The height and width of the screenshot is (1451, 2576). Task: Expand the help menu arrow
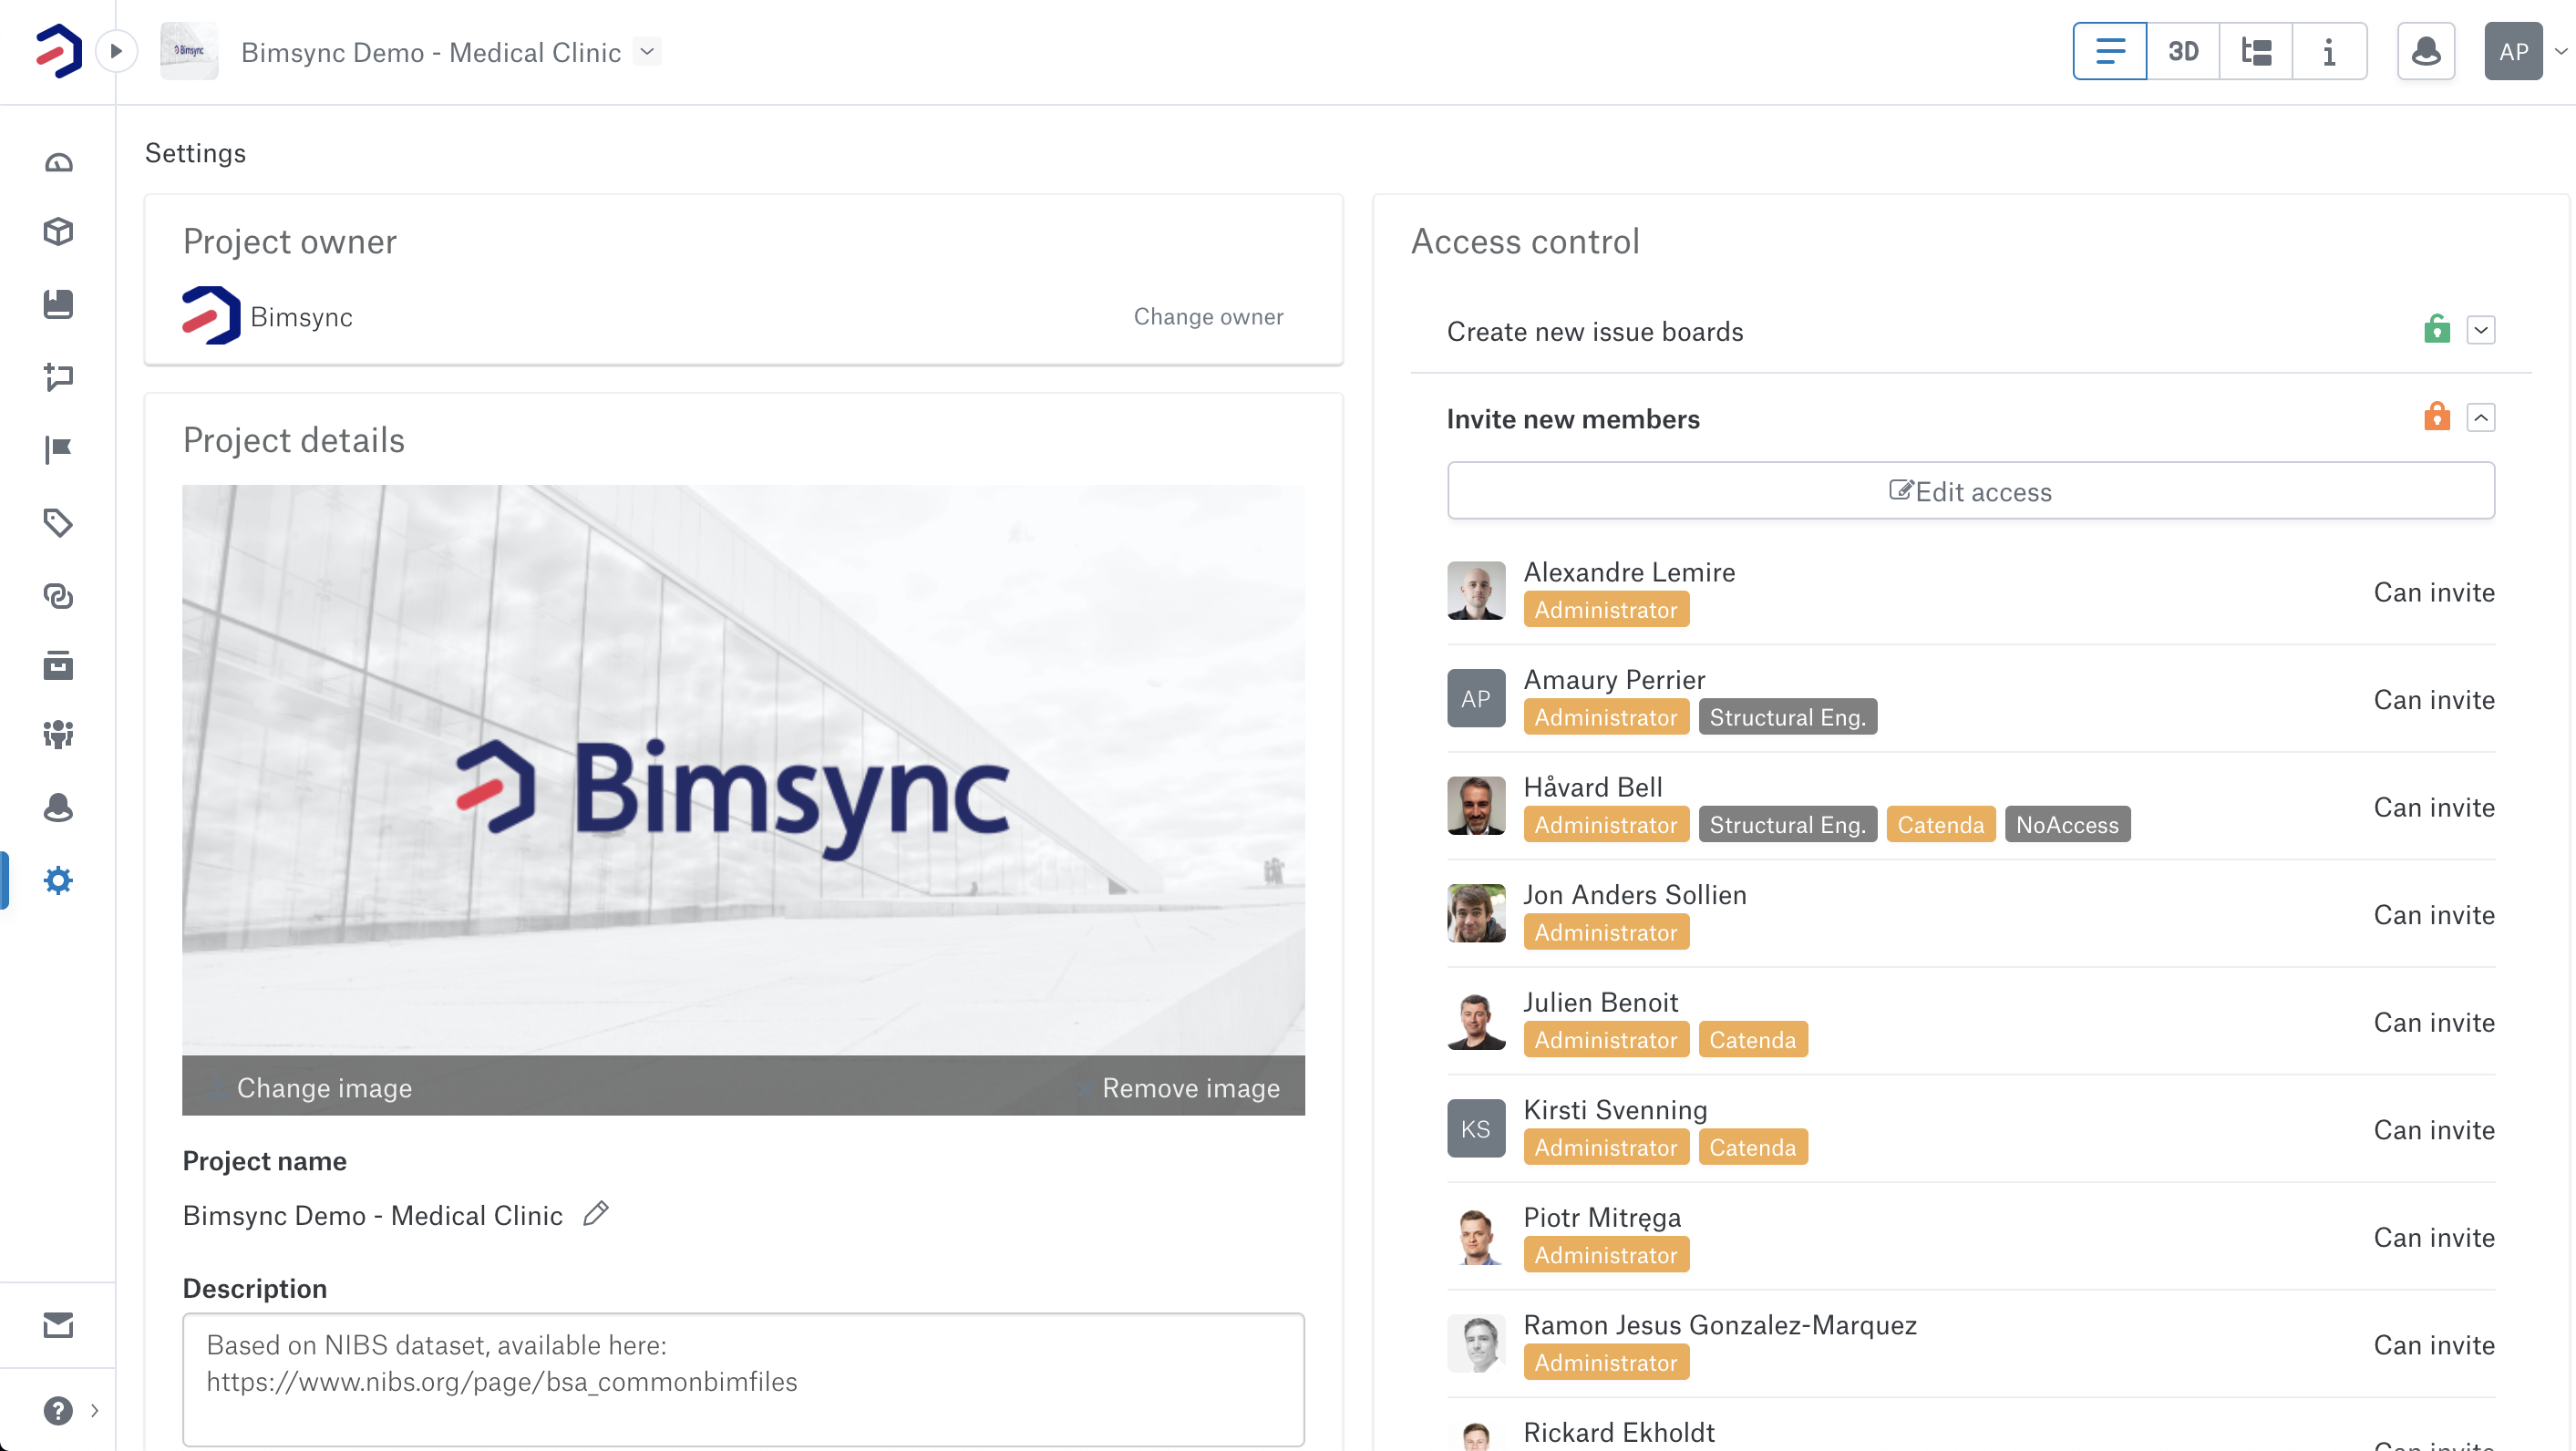click(x=95, y=1410)
